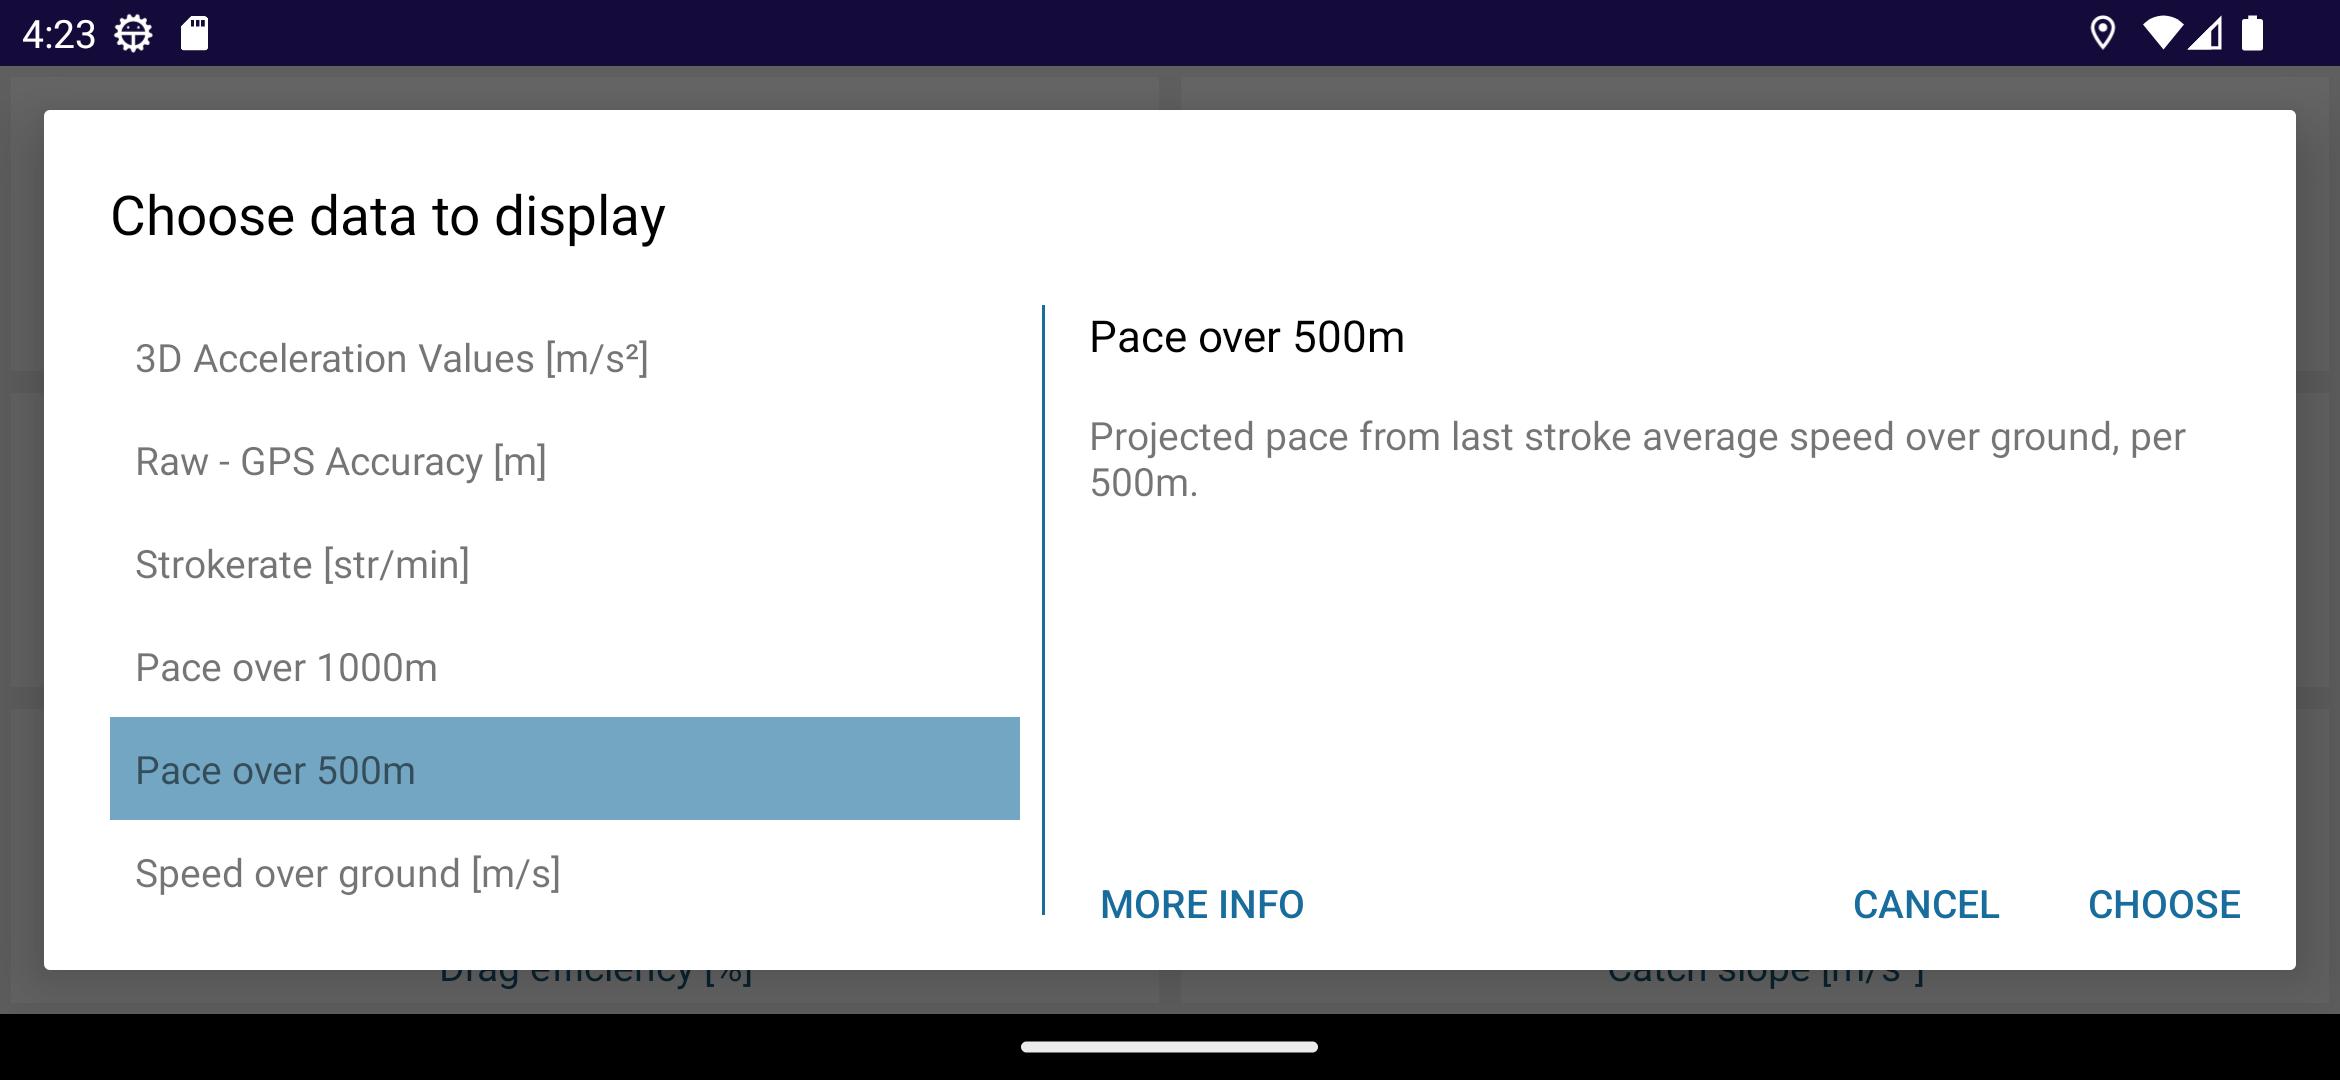Open MORE INFO for selected data
Viewport: 2340px width, 1080px height.
[x=1202, y=904]
